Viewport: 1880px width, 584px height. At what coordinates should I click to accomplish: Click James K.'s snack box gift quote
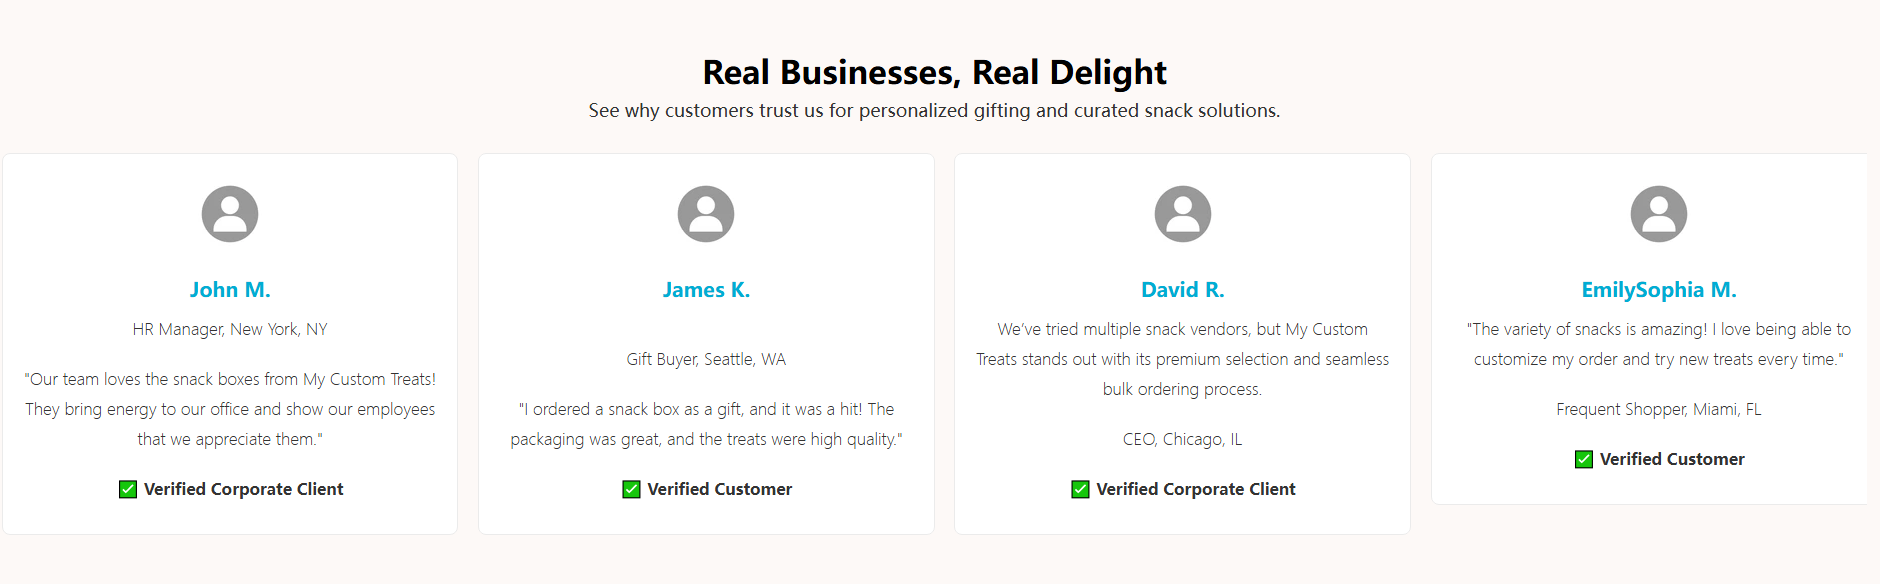pos(706,424)
